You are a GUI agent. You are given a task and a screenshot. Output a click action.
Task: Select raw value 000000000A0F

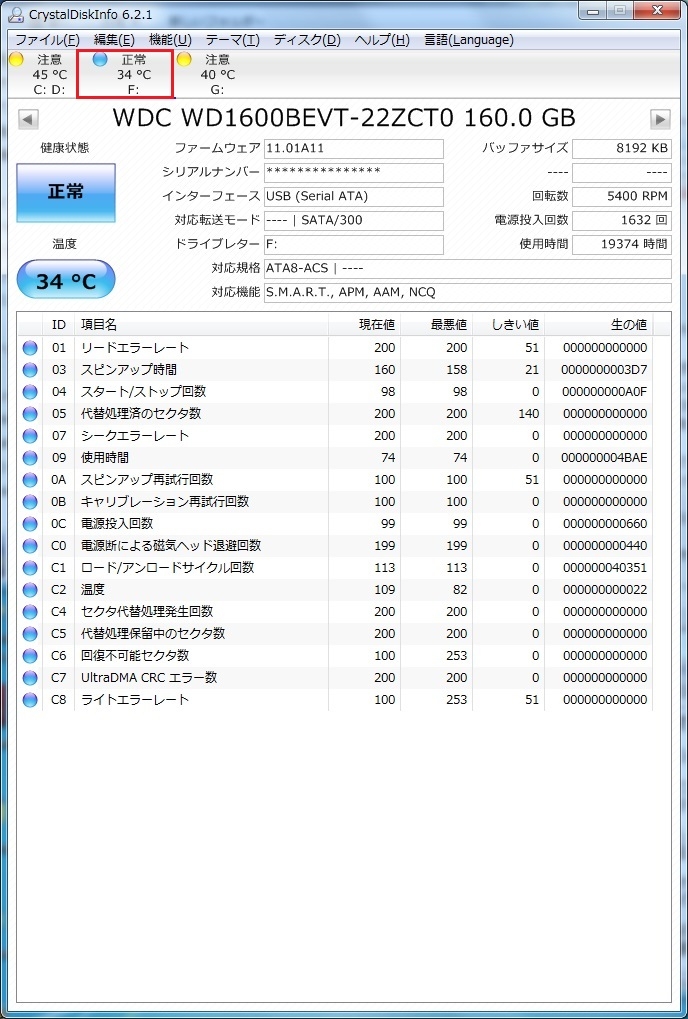(x=604, y=392)
